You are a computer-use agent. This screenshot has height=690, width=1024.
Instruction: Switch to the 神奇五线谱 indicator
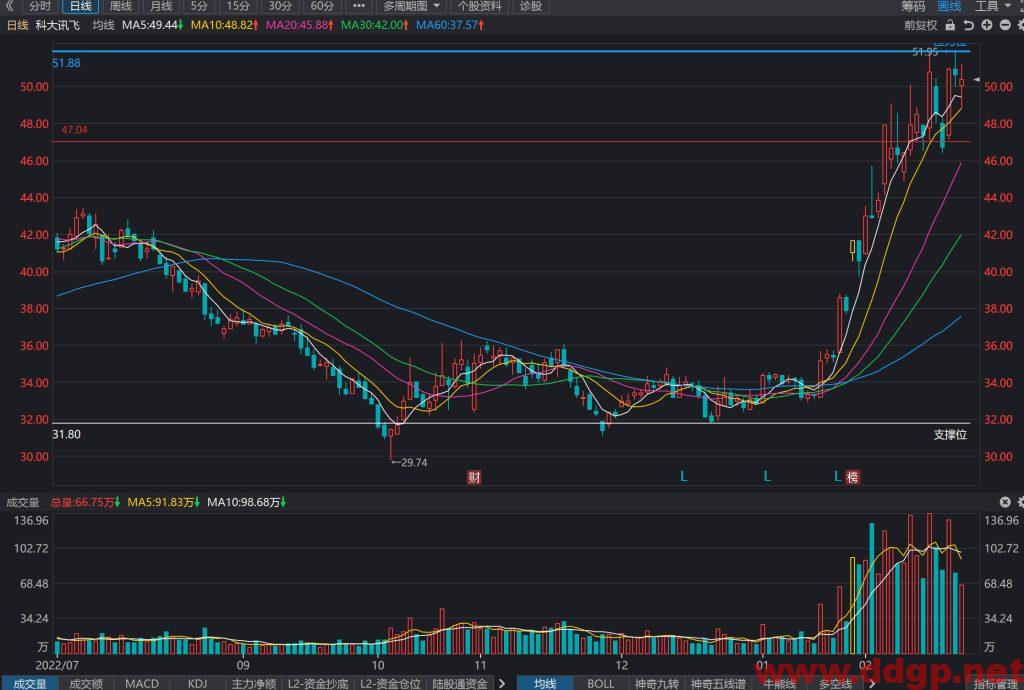pyautogui.click(x=718, y=683)
